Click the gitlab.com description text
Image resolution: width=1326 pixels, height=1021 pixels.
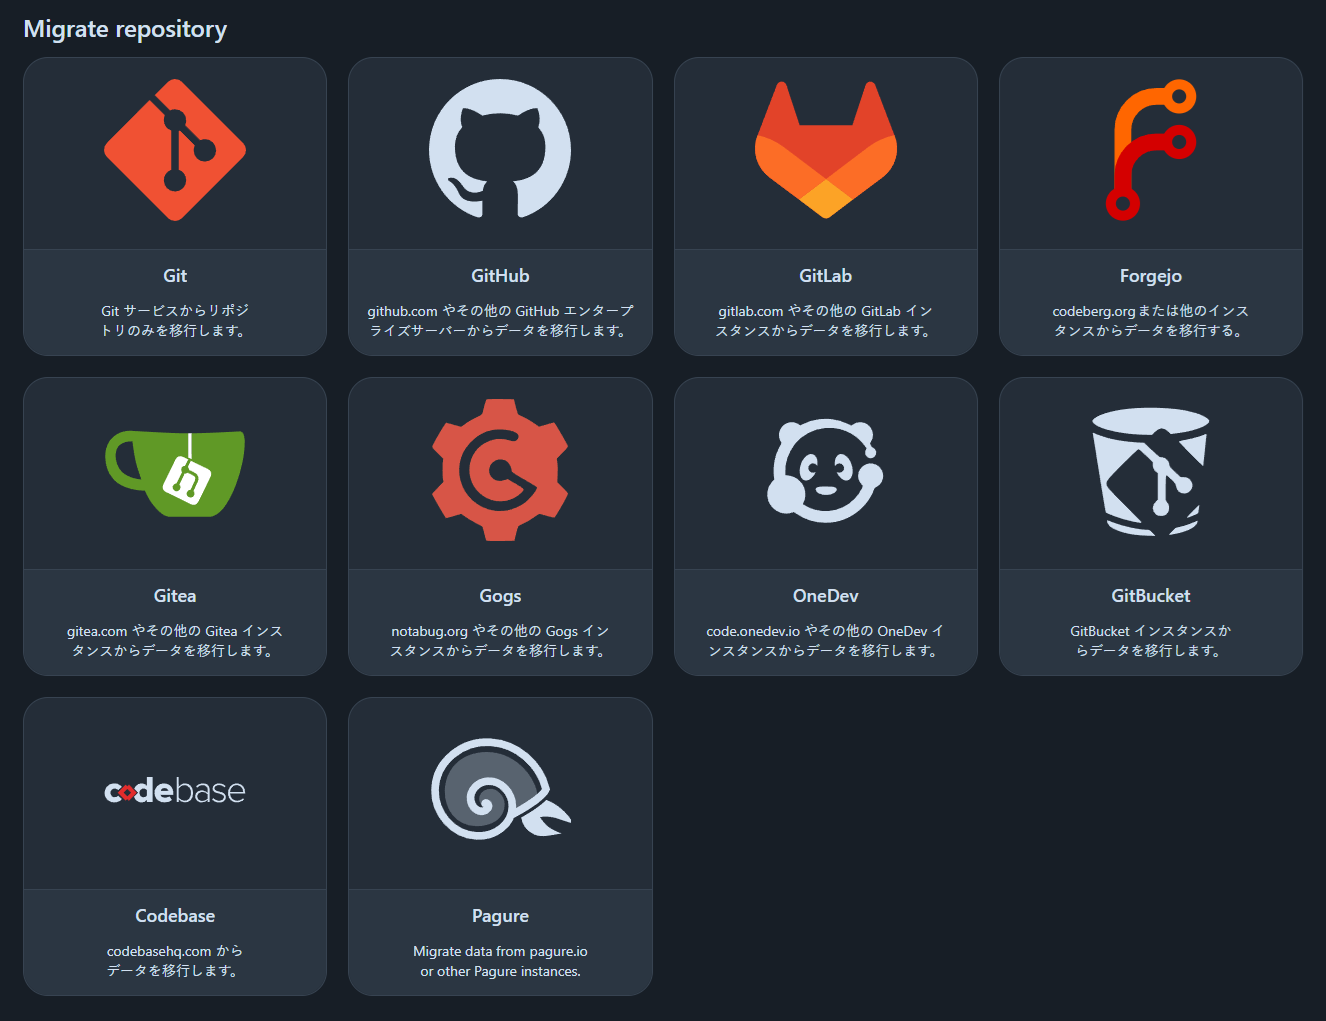point(826,321)
